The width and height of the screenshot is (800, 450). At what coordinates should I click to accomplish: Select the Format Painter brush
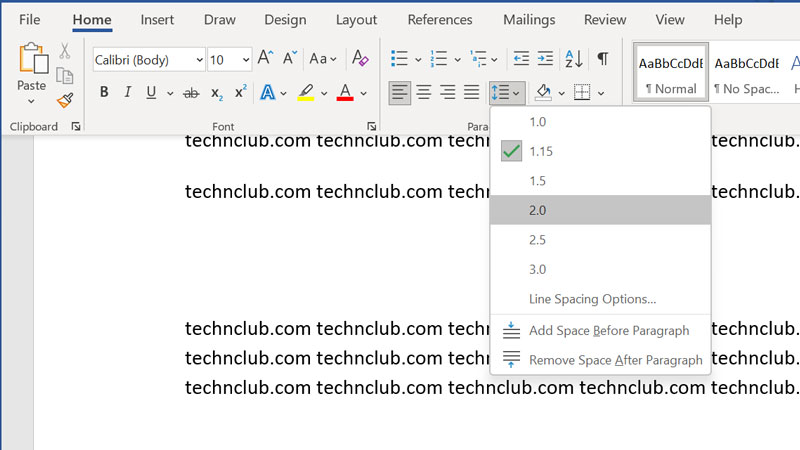(x=65, y=100)
